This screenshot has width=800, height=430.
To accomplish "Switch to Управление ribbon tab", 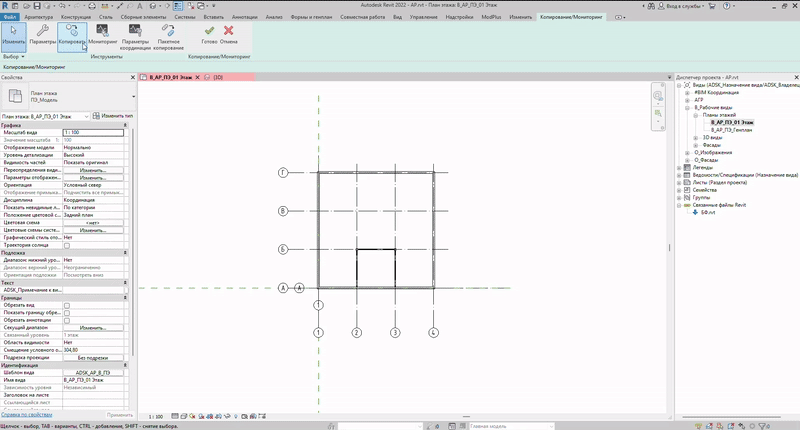I will [423, 17].
